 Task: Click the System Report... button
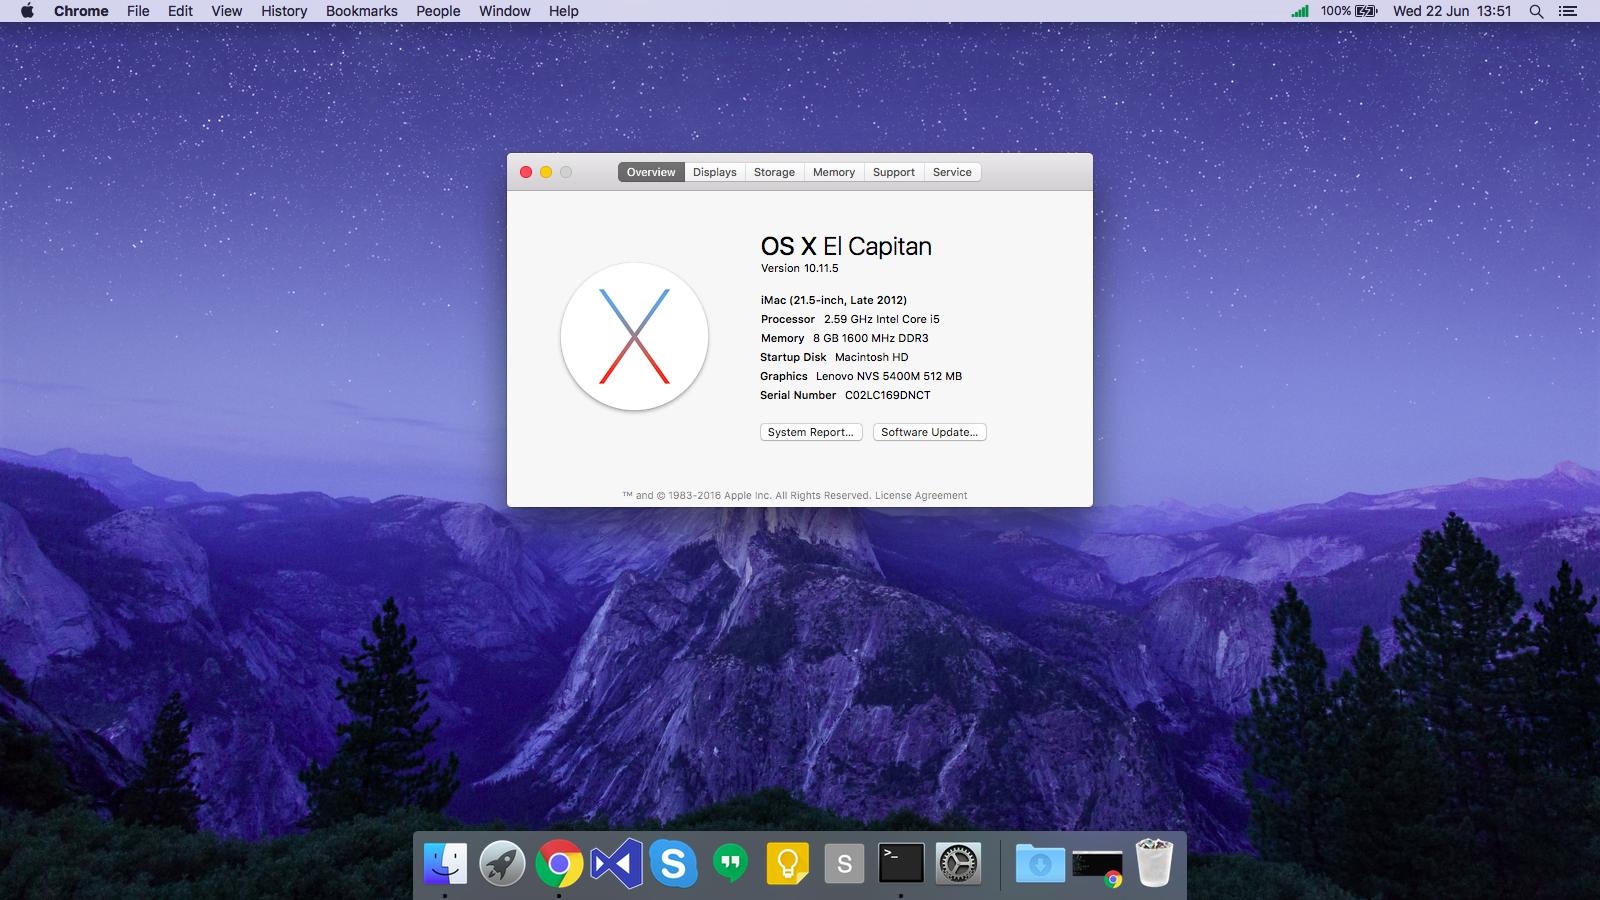click(x=811, y=432)
